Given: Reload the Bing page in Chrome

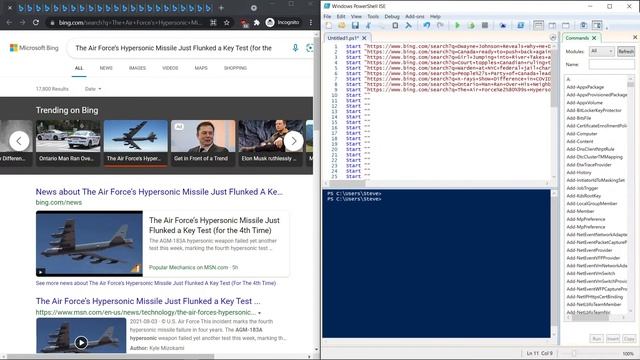Looking at the screenshot, I should tap(36, 22).
